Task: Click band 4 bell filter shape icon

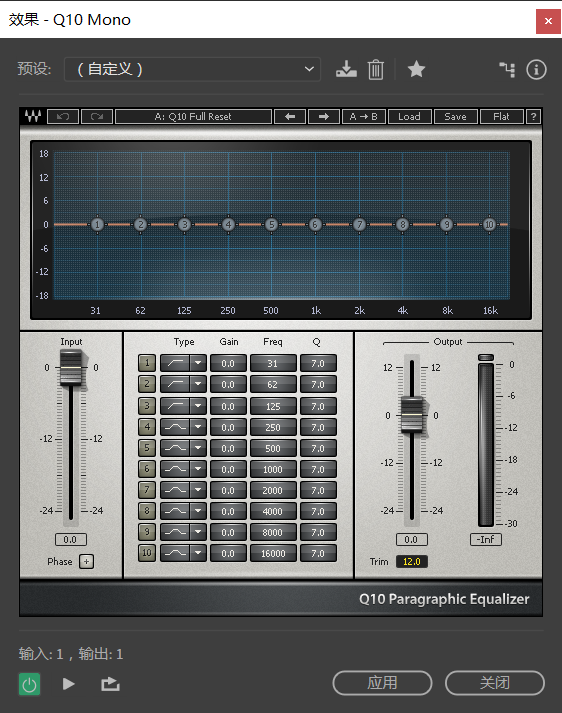Action: [176, 427]
